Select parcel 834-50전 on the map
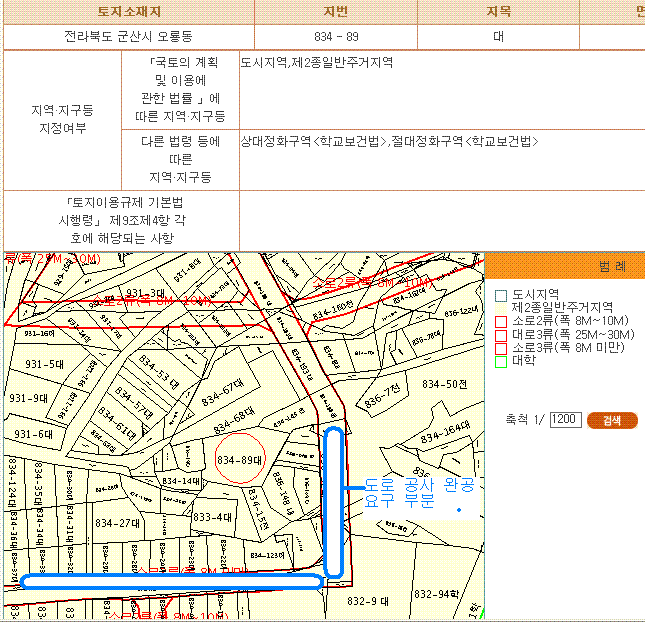 coord(444,384)
